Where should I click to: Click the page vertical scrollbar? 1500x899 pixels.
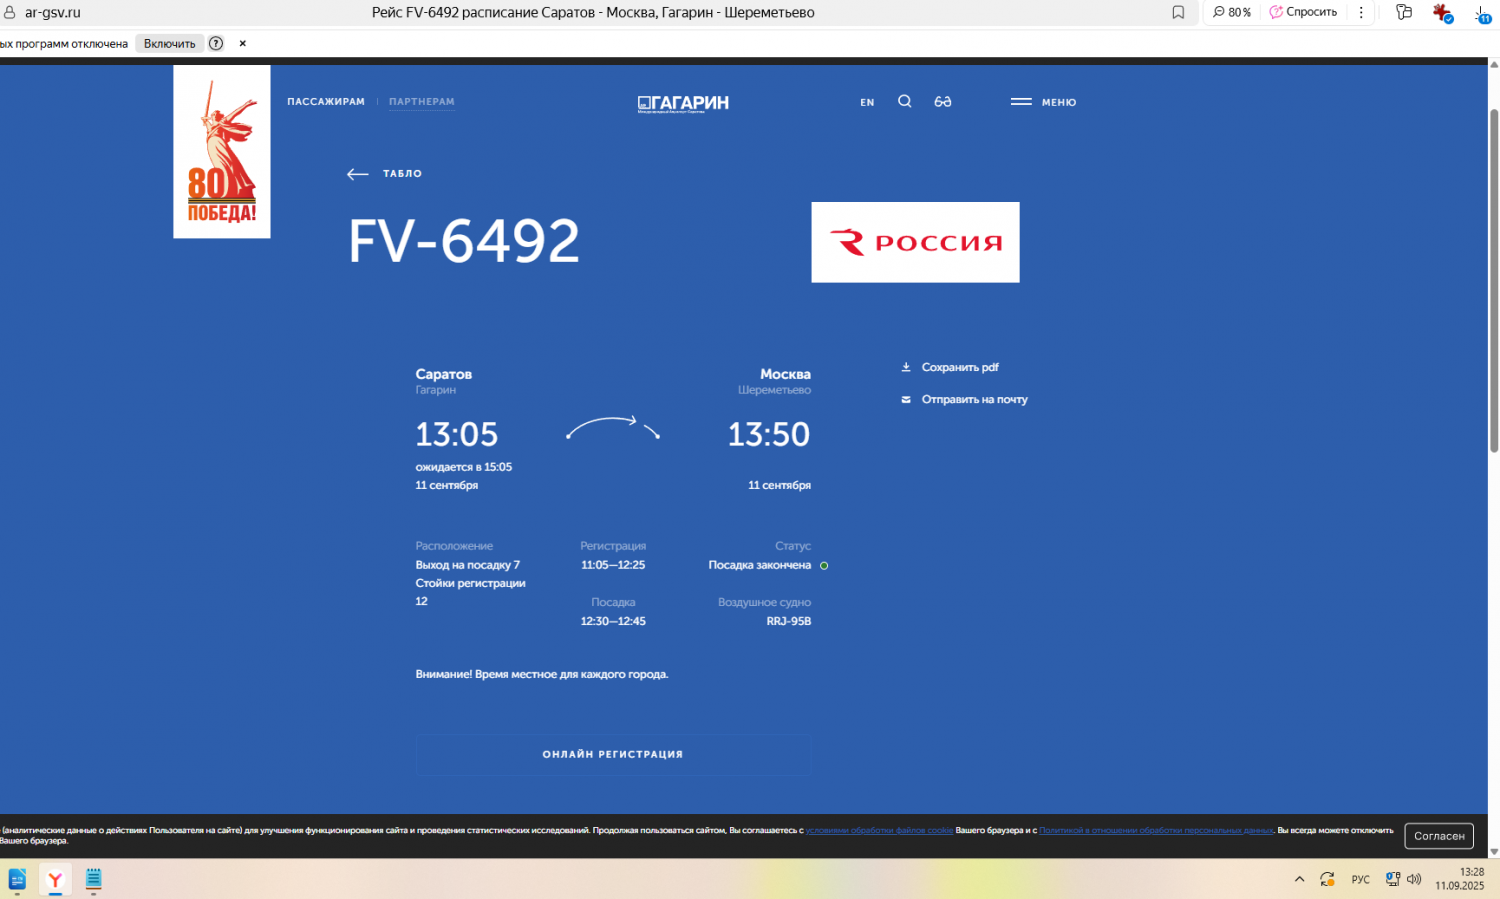1494,280
